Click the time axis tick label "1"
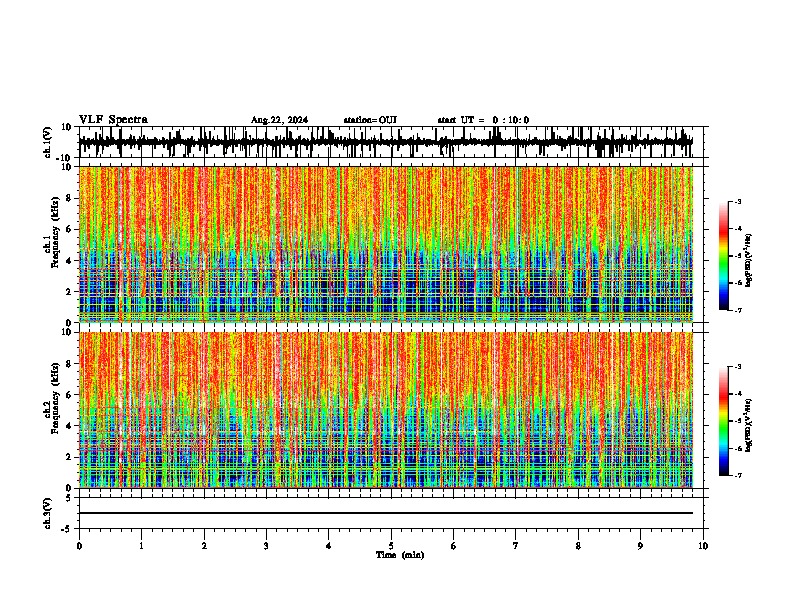This screenshot has width=792, height=612. click(141, 546)
